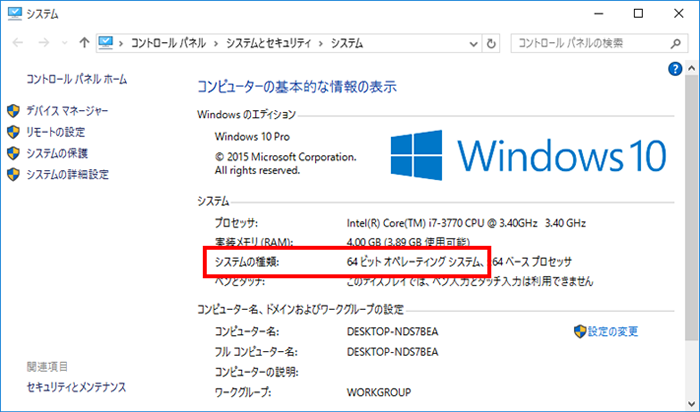700x412 pixels.
Task: Click the shield icon beside システムの保護
Action: pos(13,153)
